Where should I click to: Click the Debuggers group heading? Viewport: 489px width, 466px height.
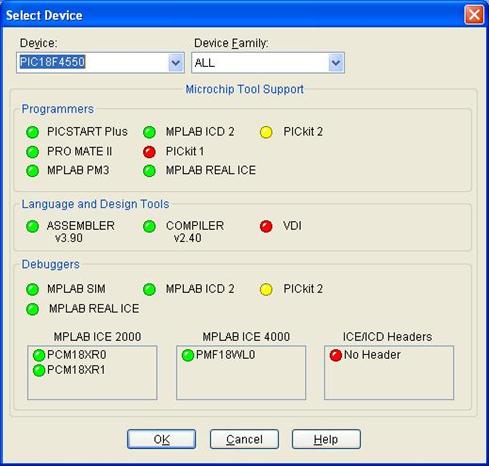[51, 264]
